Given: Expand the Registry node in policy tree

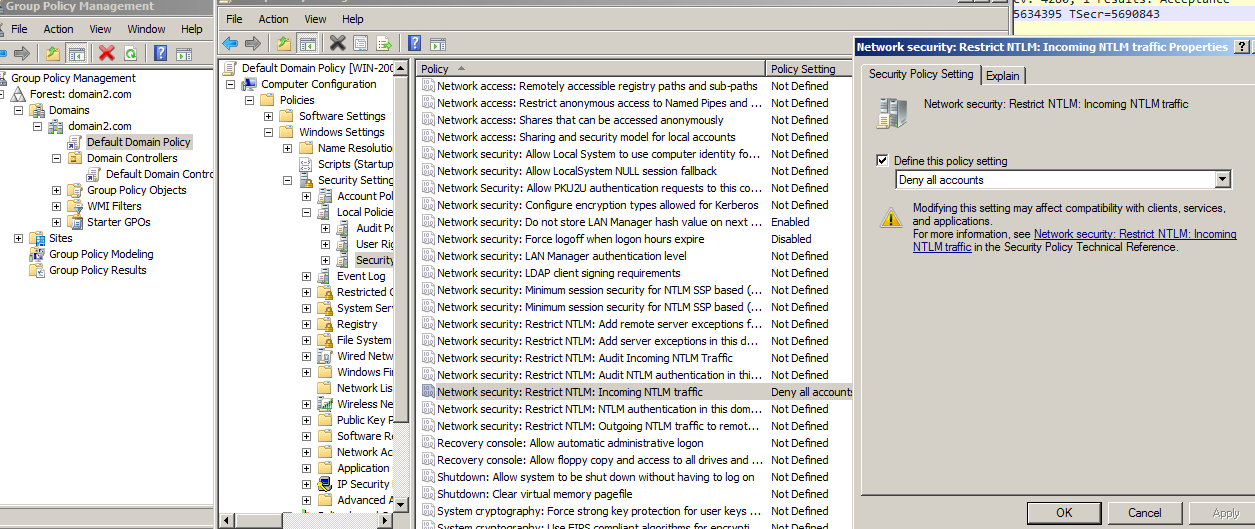Looking at the screenshot, I should pyautogui.click(x=306, y=324).
